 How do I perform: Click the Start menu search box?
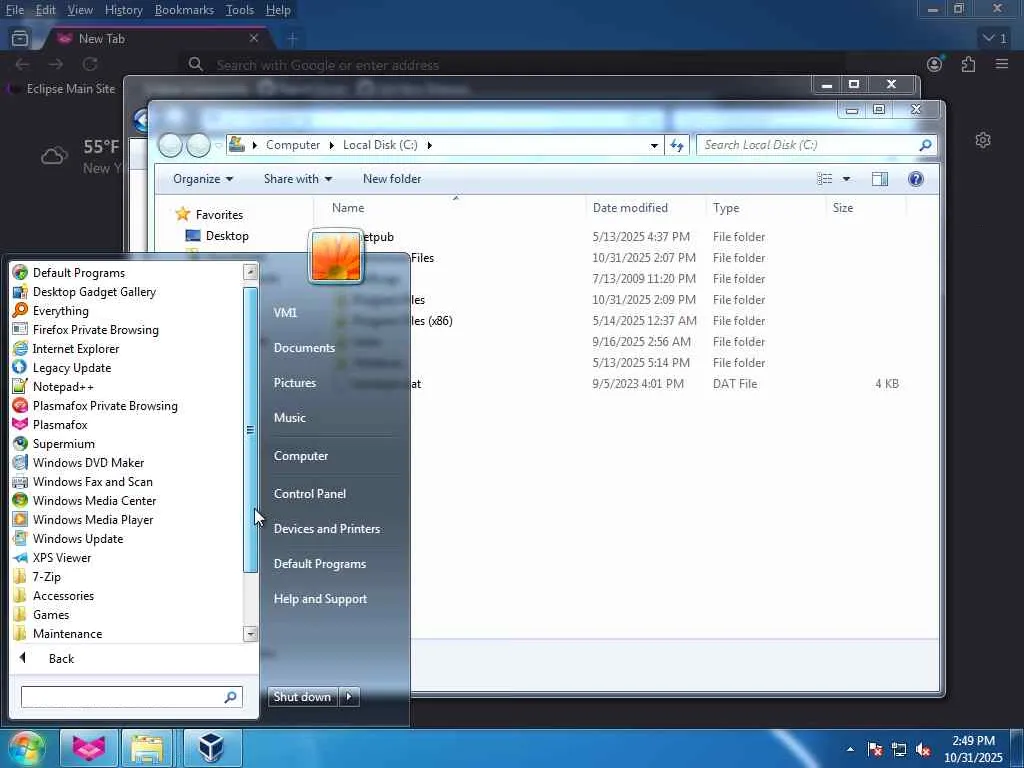[131, 697]
